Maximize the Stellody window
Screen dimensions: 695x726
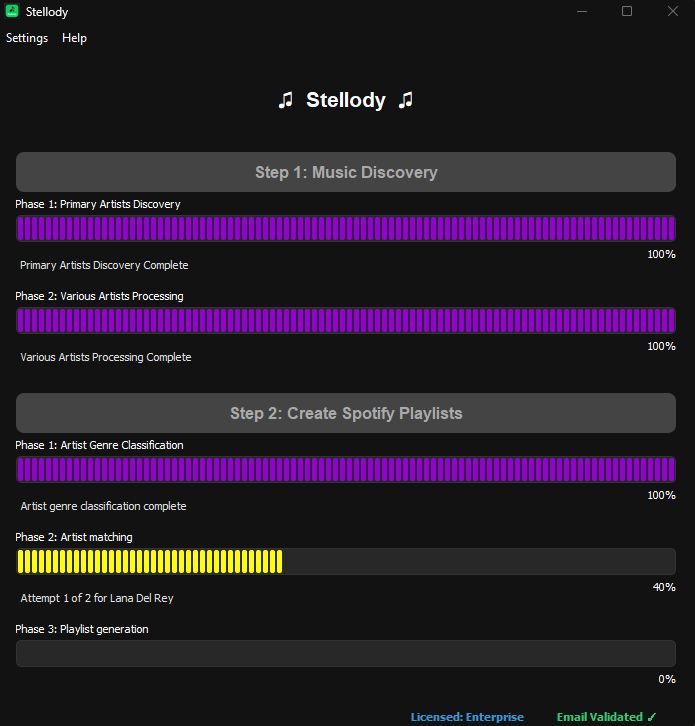627,11
